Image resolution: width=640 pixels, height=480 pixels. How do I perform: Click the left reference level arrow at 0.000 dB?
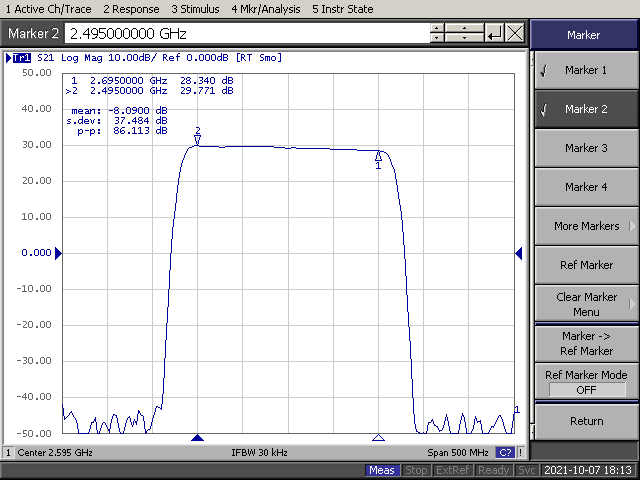click(58, 254)
